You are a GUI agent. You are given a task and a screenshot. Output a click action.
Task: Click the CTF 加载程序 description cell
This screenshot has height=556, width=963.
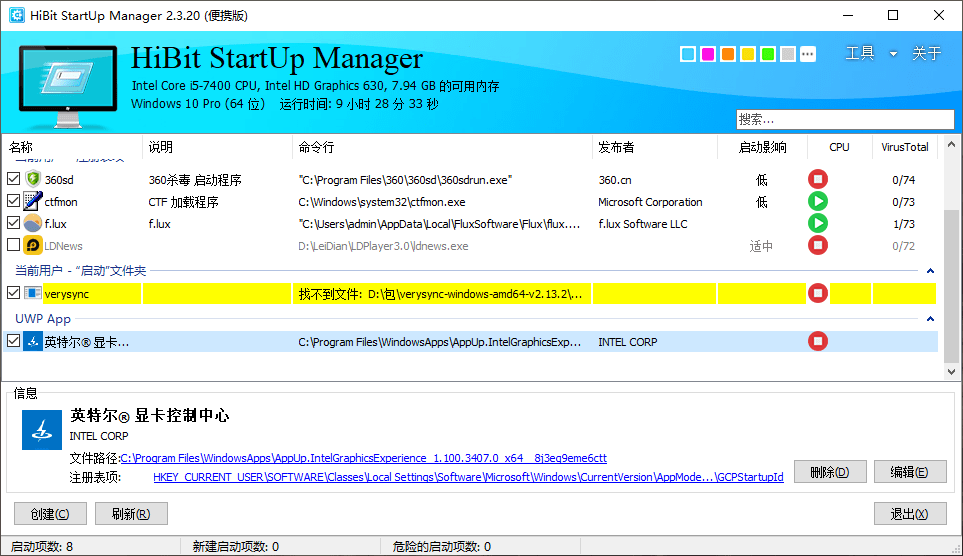pos(183,202)
